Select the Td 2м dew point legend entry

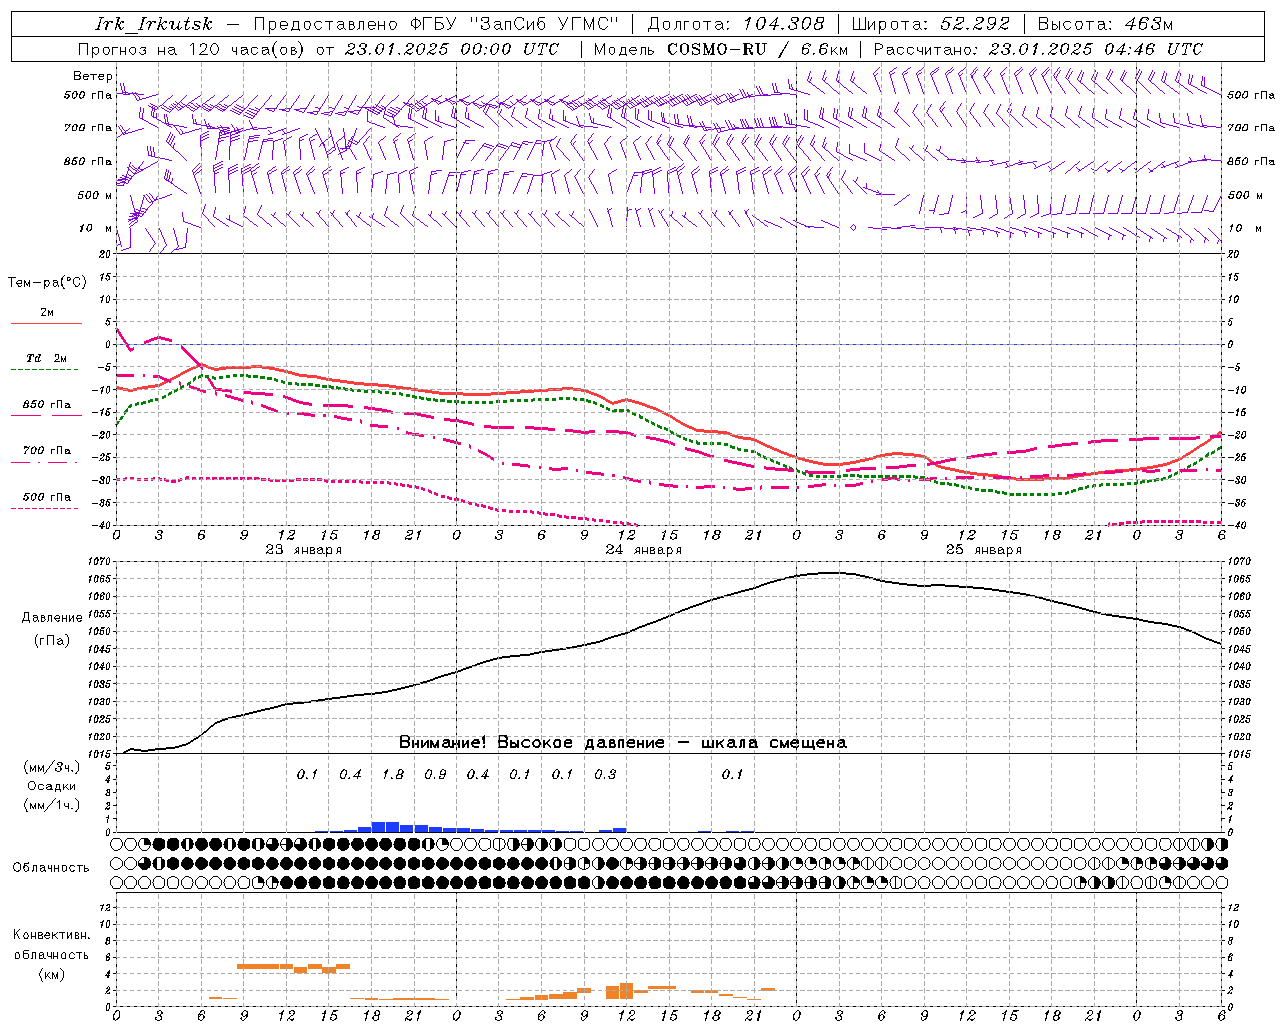(x=46, y=358)
